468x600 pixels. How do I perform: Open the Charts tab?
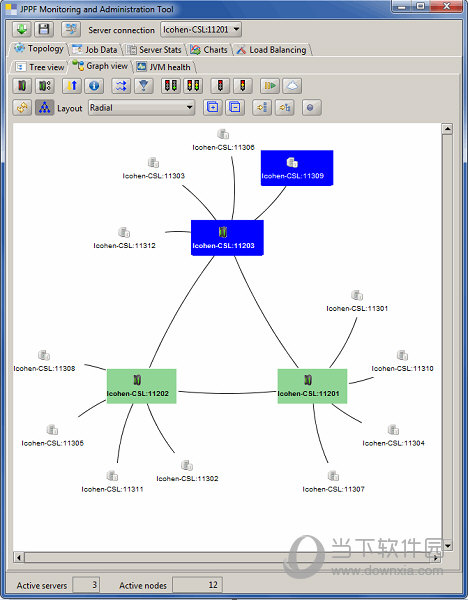209,50
